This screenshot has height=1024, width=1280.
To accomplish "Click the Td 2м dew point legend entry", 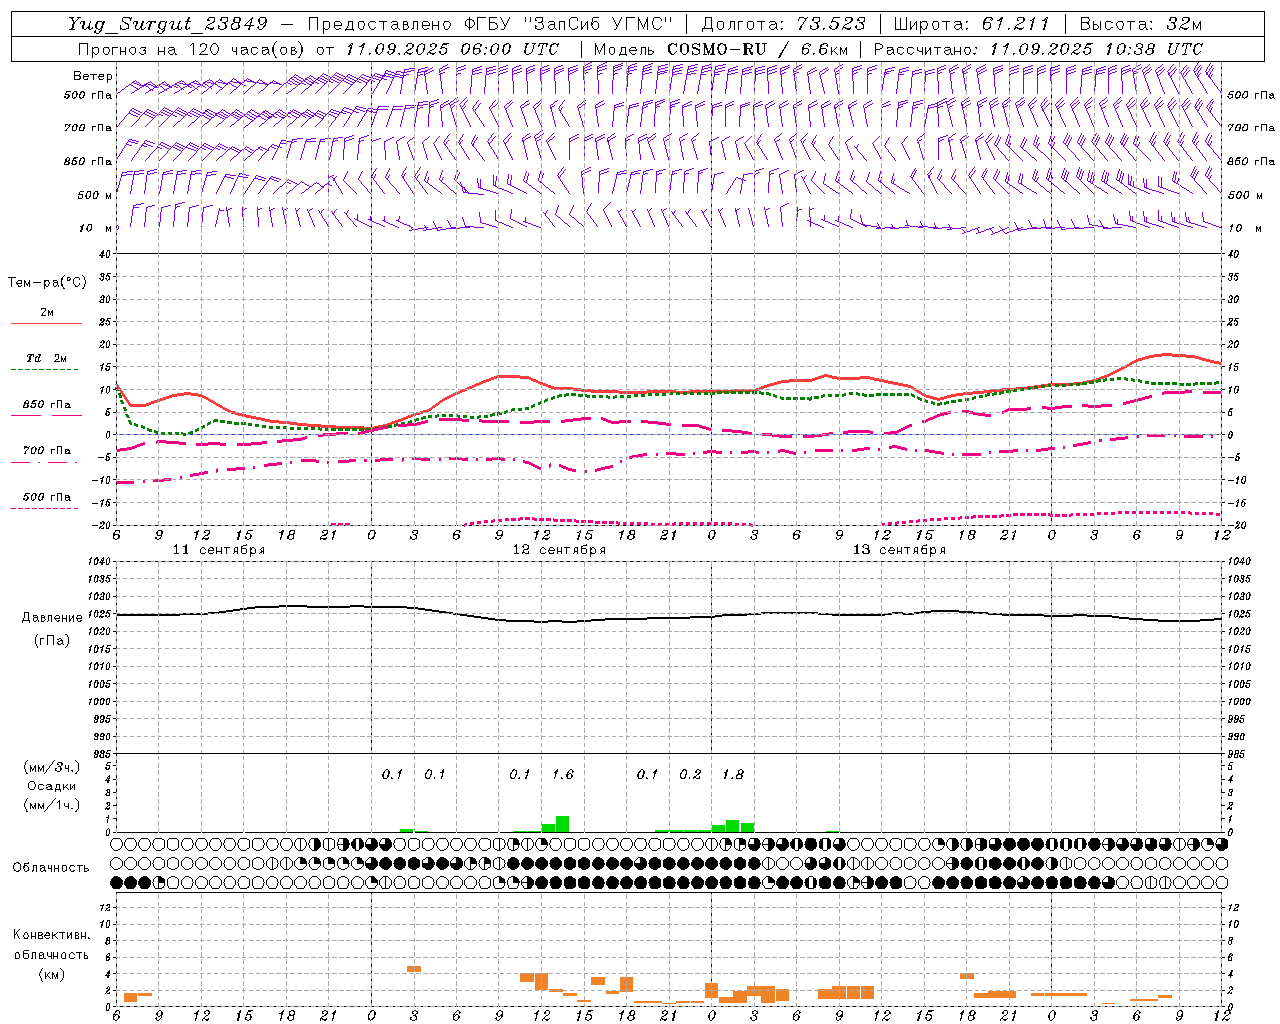I will click(47, 358).
